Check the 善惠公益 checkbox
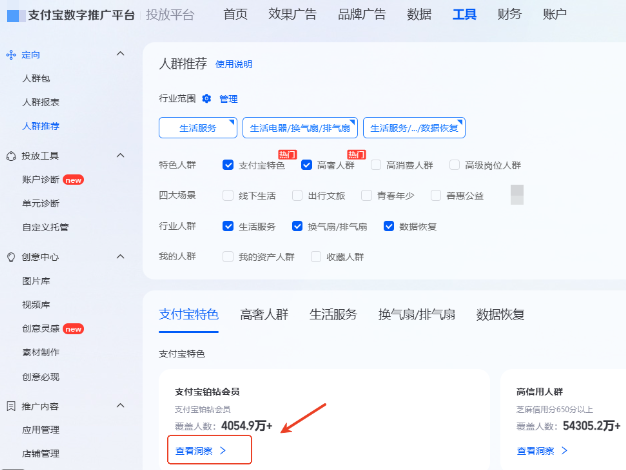 (x=436, y=196)
